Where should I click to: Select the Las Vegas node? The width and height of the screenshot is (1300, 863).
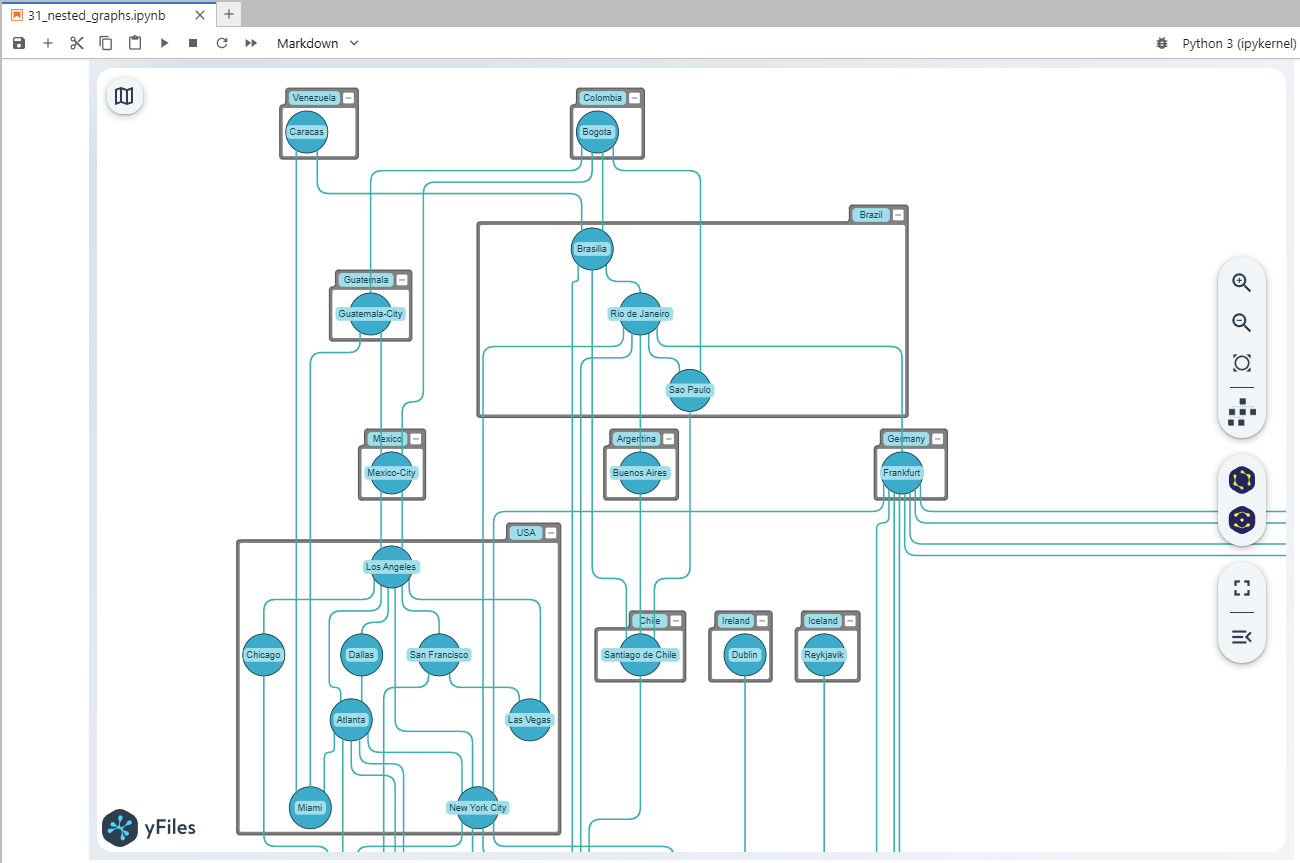pos(530,720)
